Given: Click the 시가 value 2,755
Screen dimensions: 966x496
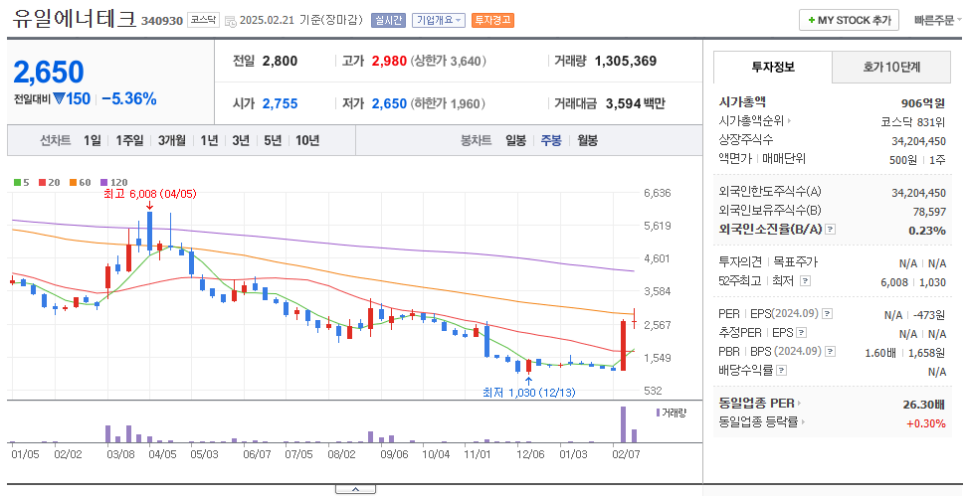Looking at the screenshot, I should 280,104.
